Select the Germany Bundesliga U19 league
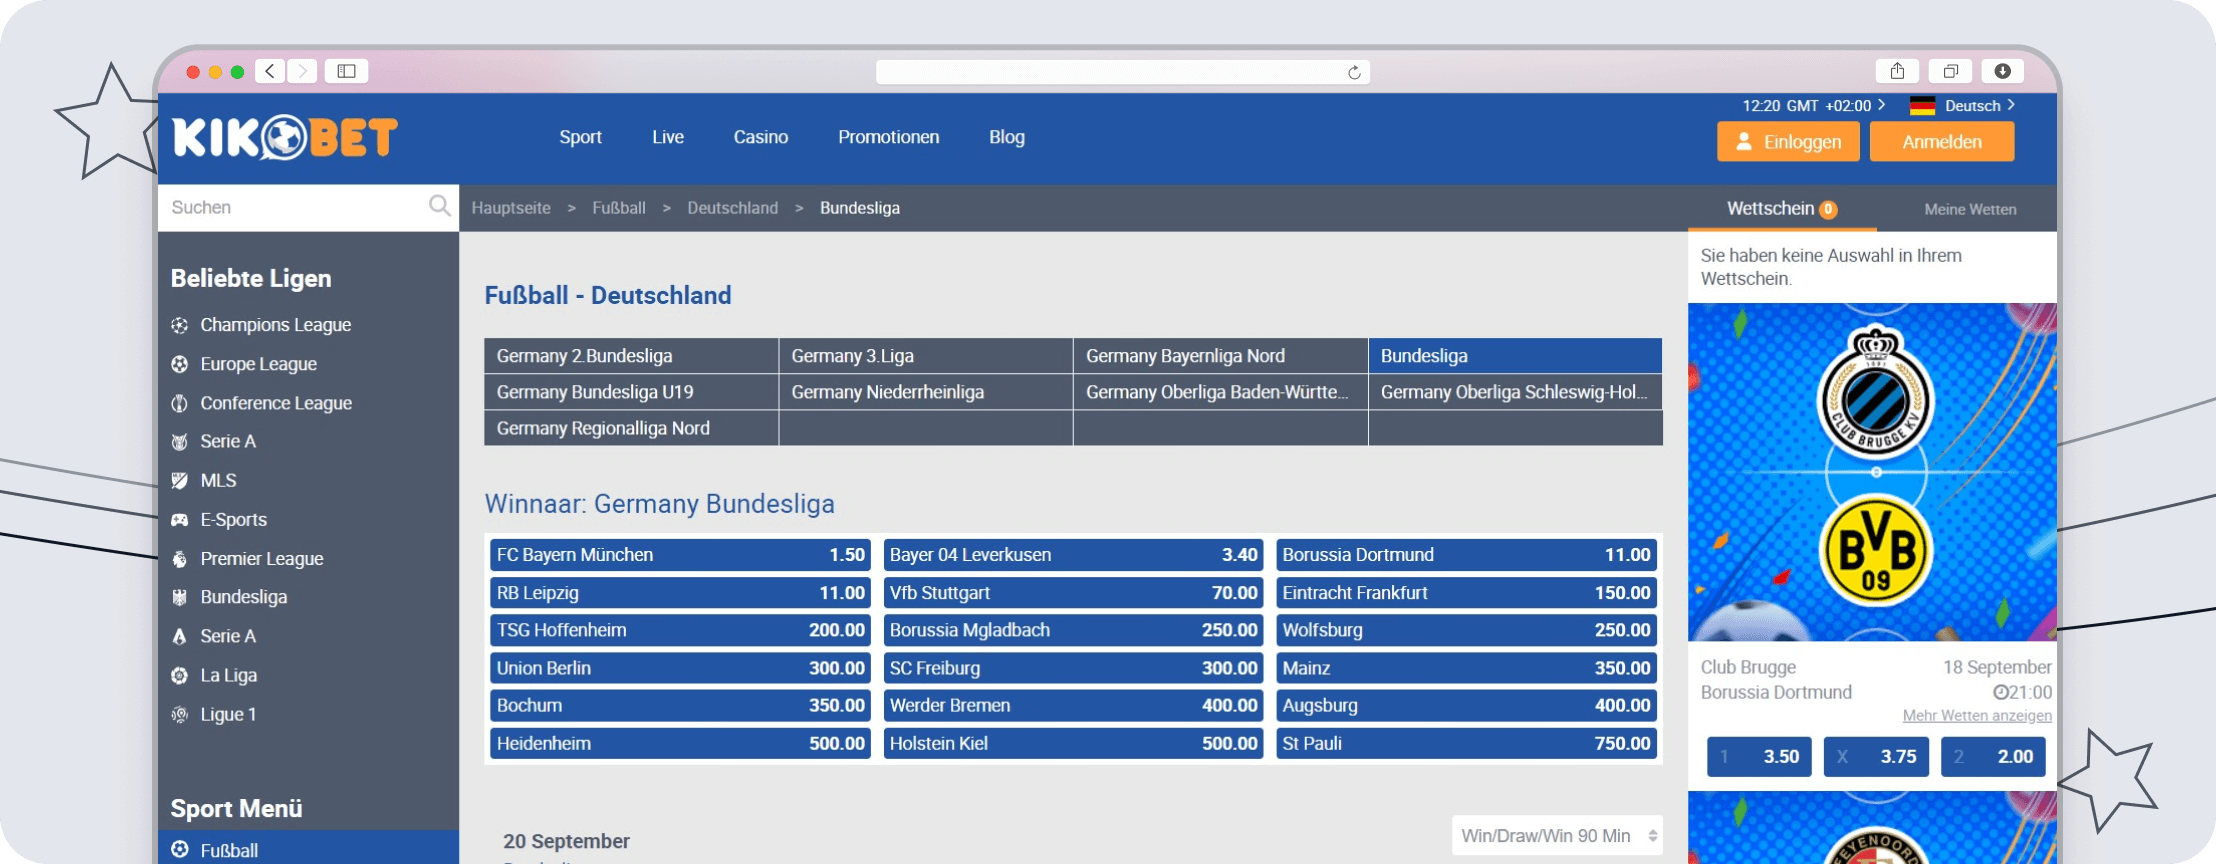This screenshot has width=2216, height=864. pyautogui.click(x=631, y=392)
